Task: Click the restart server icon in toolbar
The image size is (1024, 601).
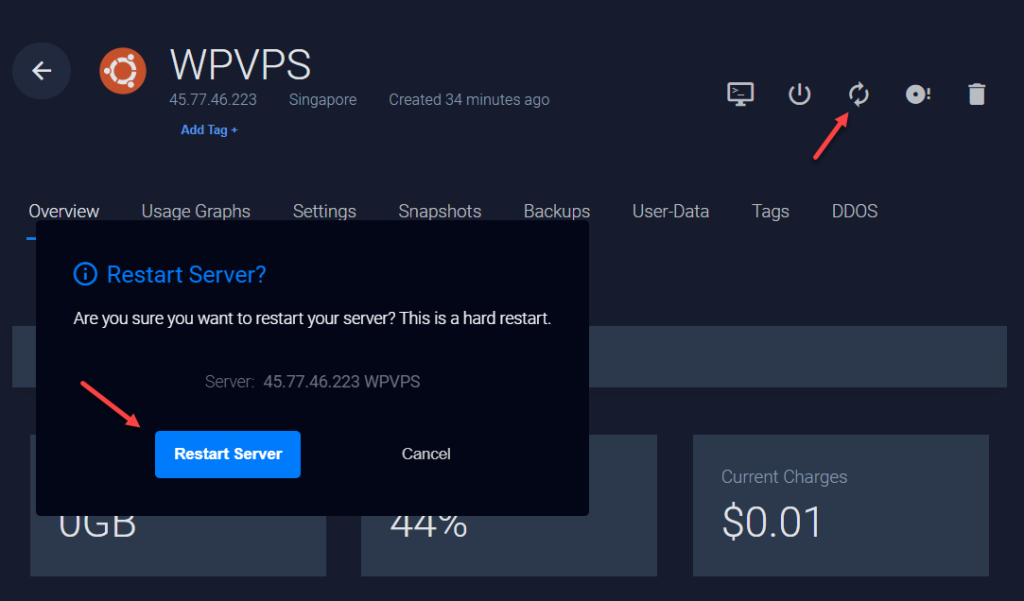Action: pos(858,93)
